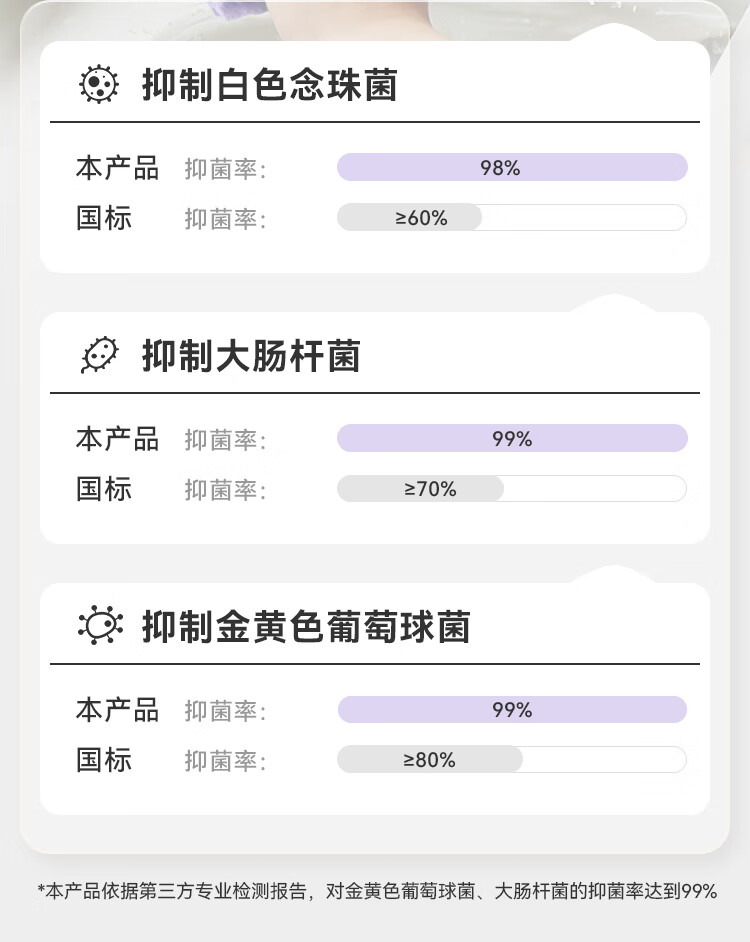Click the E. coli bacterium icon
The height and width of the screenshot is (942, 750).
[x=98, y=355]
